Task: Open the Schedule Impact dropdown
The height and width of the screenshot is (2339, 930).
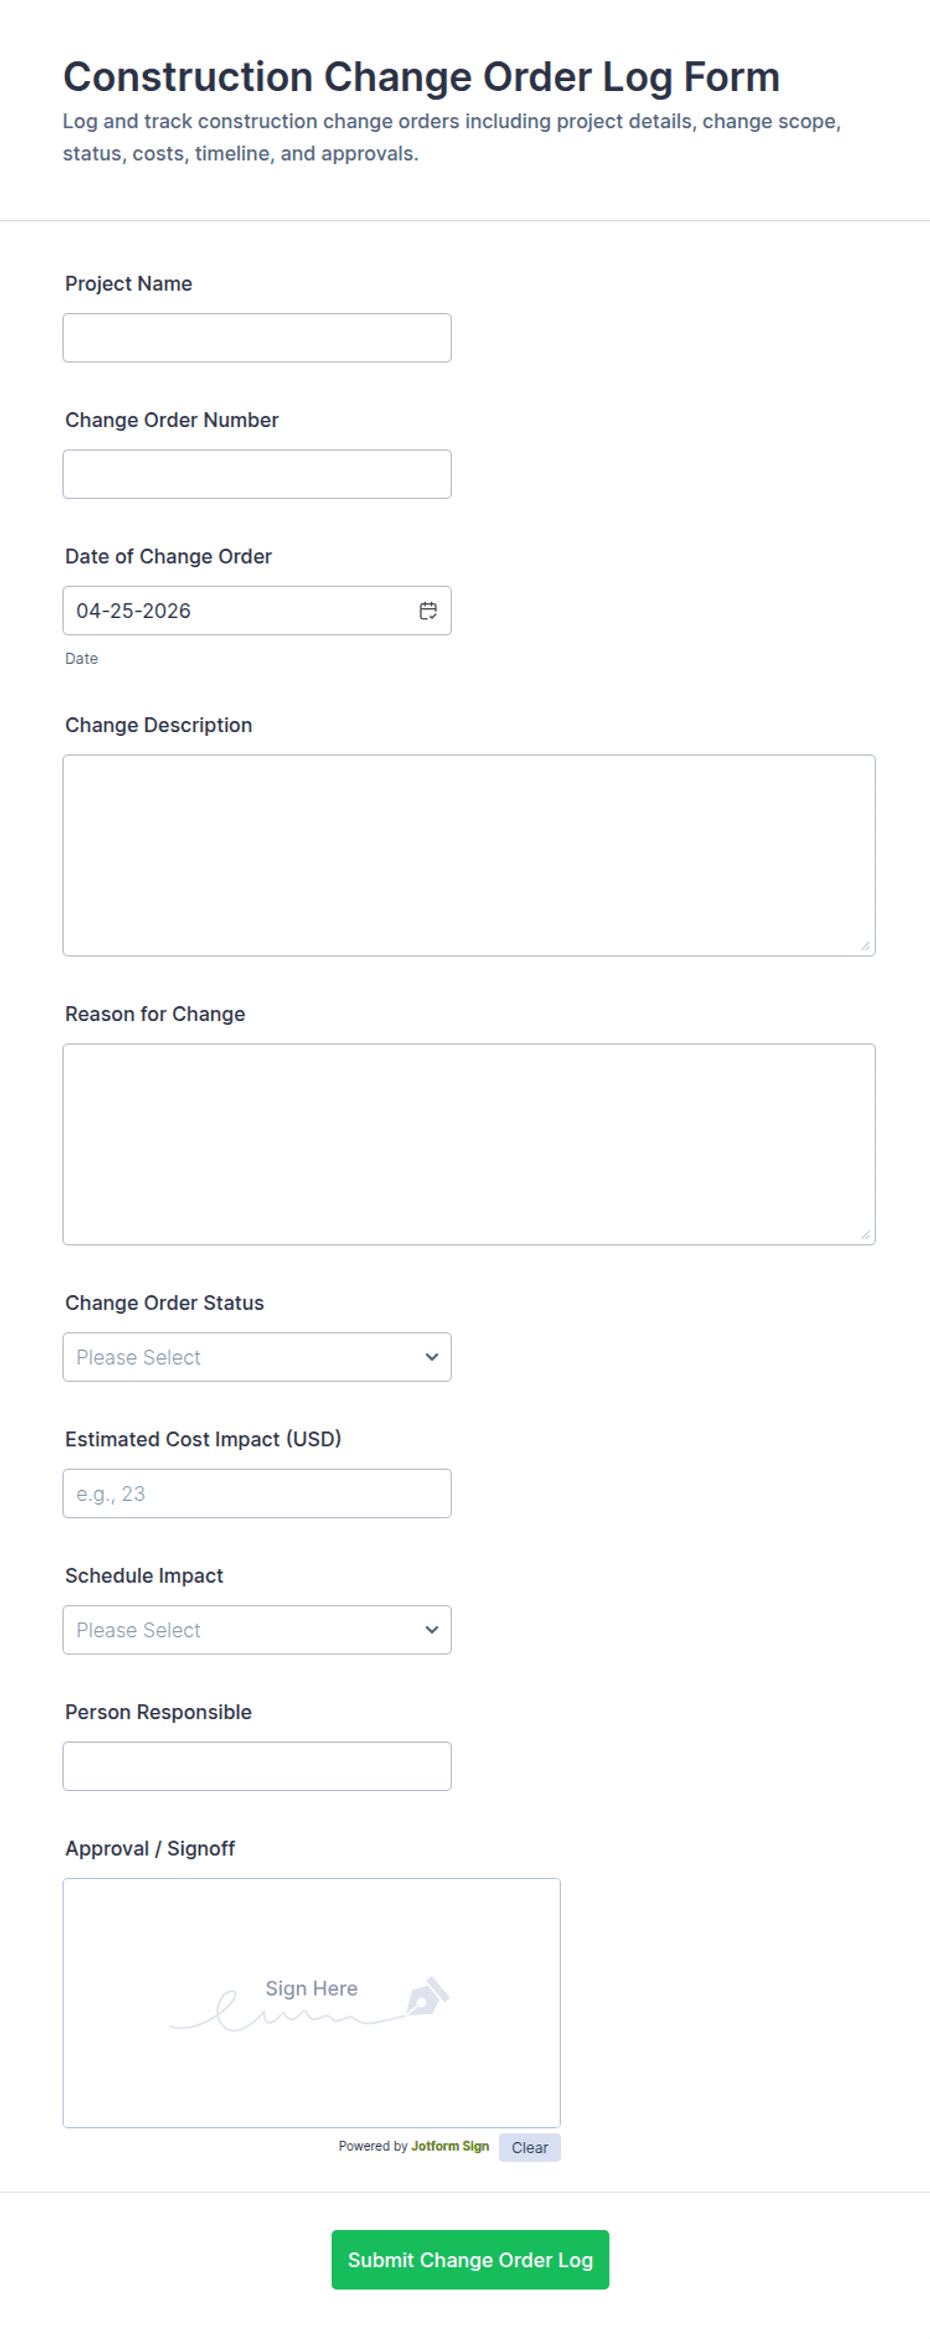Action: coord(256,1630)
